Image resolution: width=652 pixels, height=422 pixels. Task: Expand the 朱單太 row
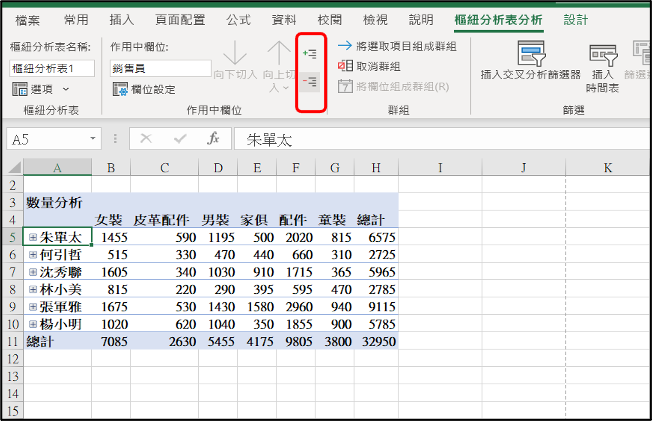[33, 237]
